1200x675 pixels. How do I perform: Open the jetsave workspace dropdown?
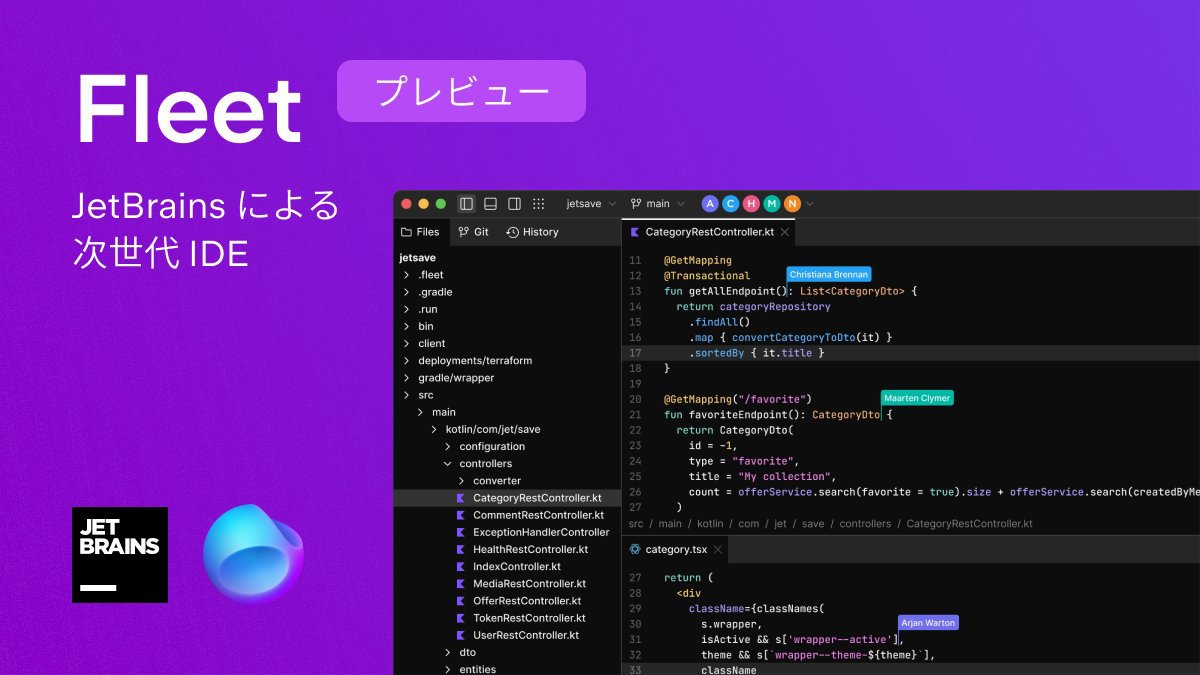(591, 204)
